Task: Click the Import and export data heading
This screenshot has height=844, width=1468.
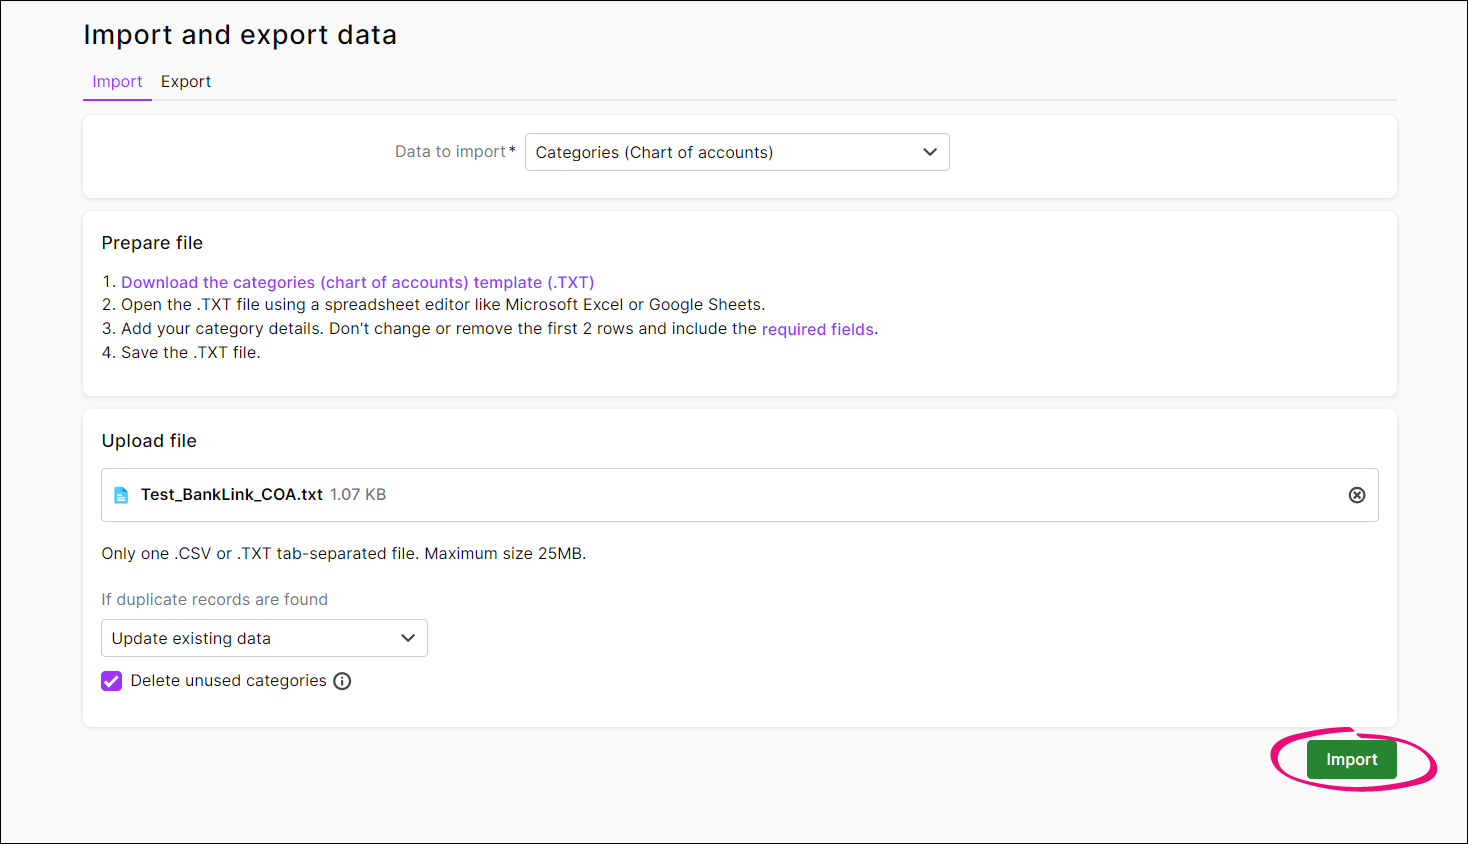Action: (240, 35)
